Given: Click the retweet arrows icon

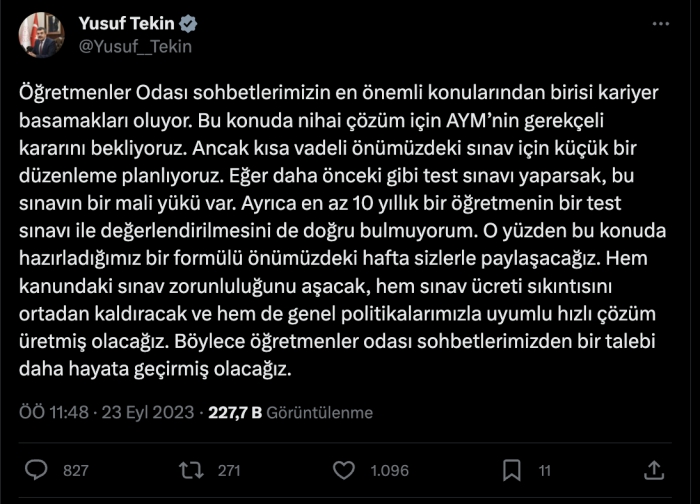Looking at the screenshot, I should pos(190,470).
